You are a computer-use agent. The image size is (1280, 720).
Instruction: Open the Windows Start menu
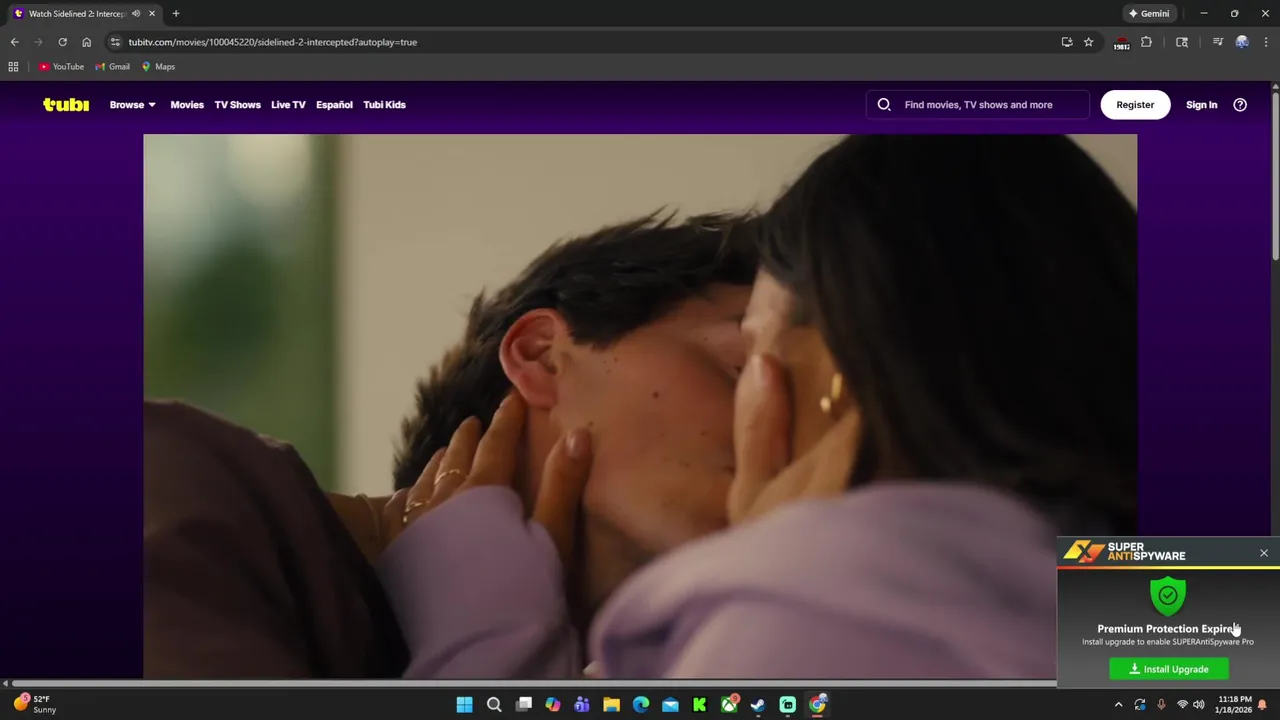464,705
